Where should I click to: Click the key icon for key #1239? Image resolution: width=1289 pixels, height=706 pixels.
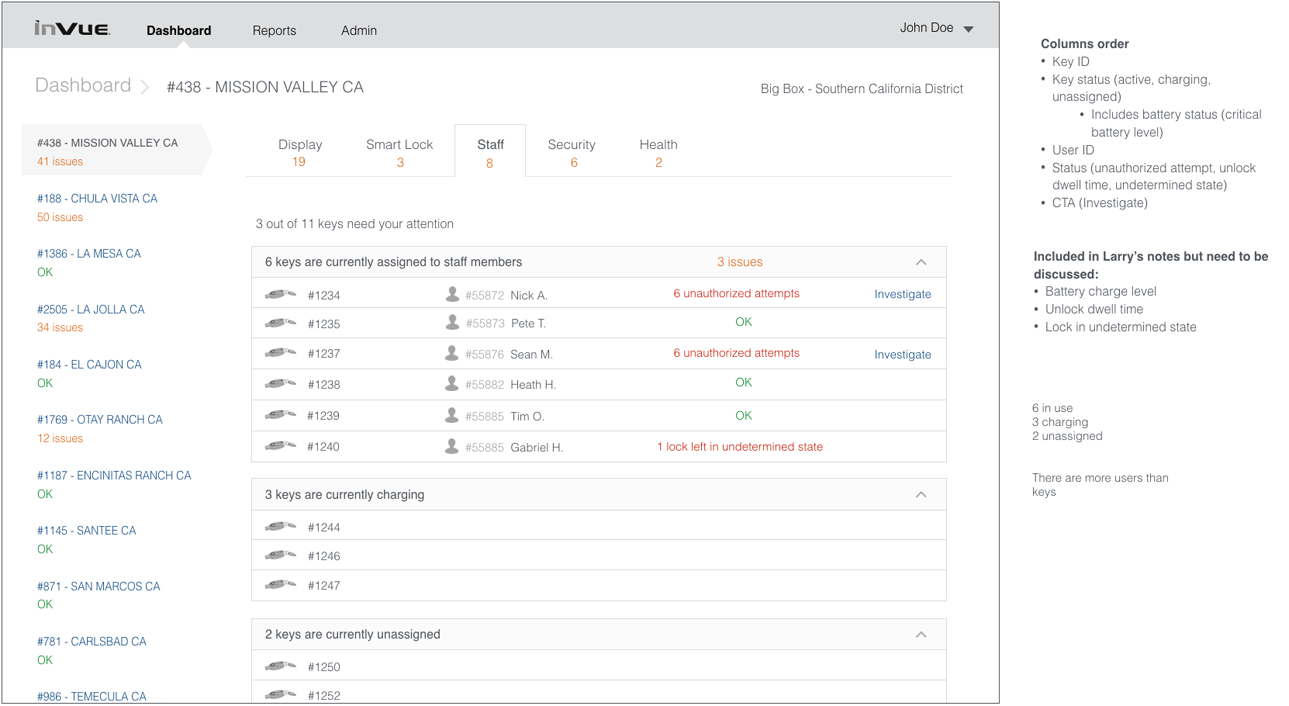tap(280, 415)
